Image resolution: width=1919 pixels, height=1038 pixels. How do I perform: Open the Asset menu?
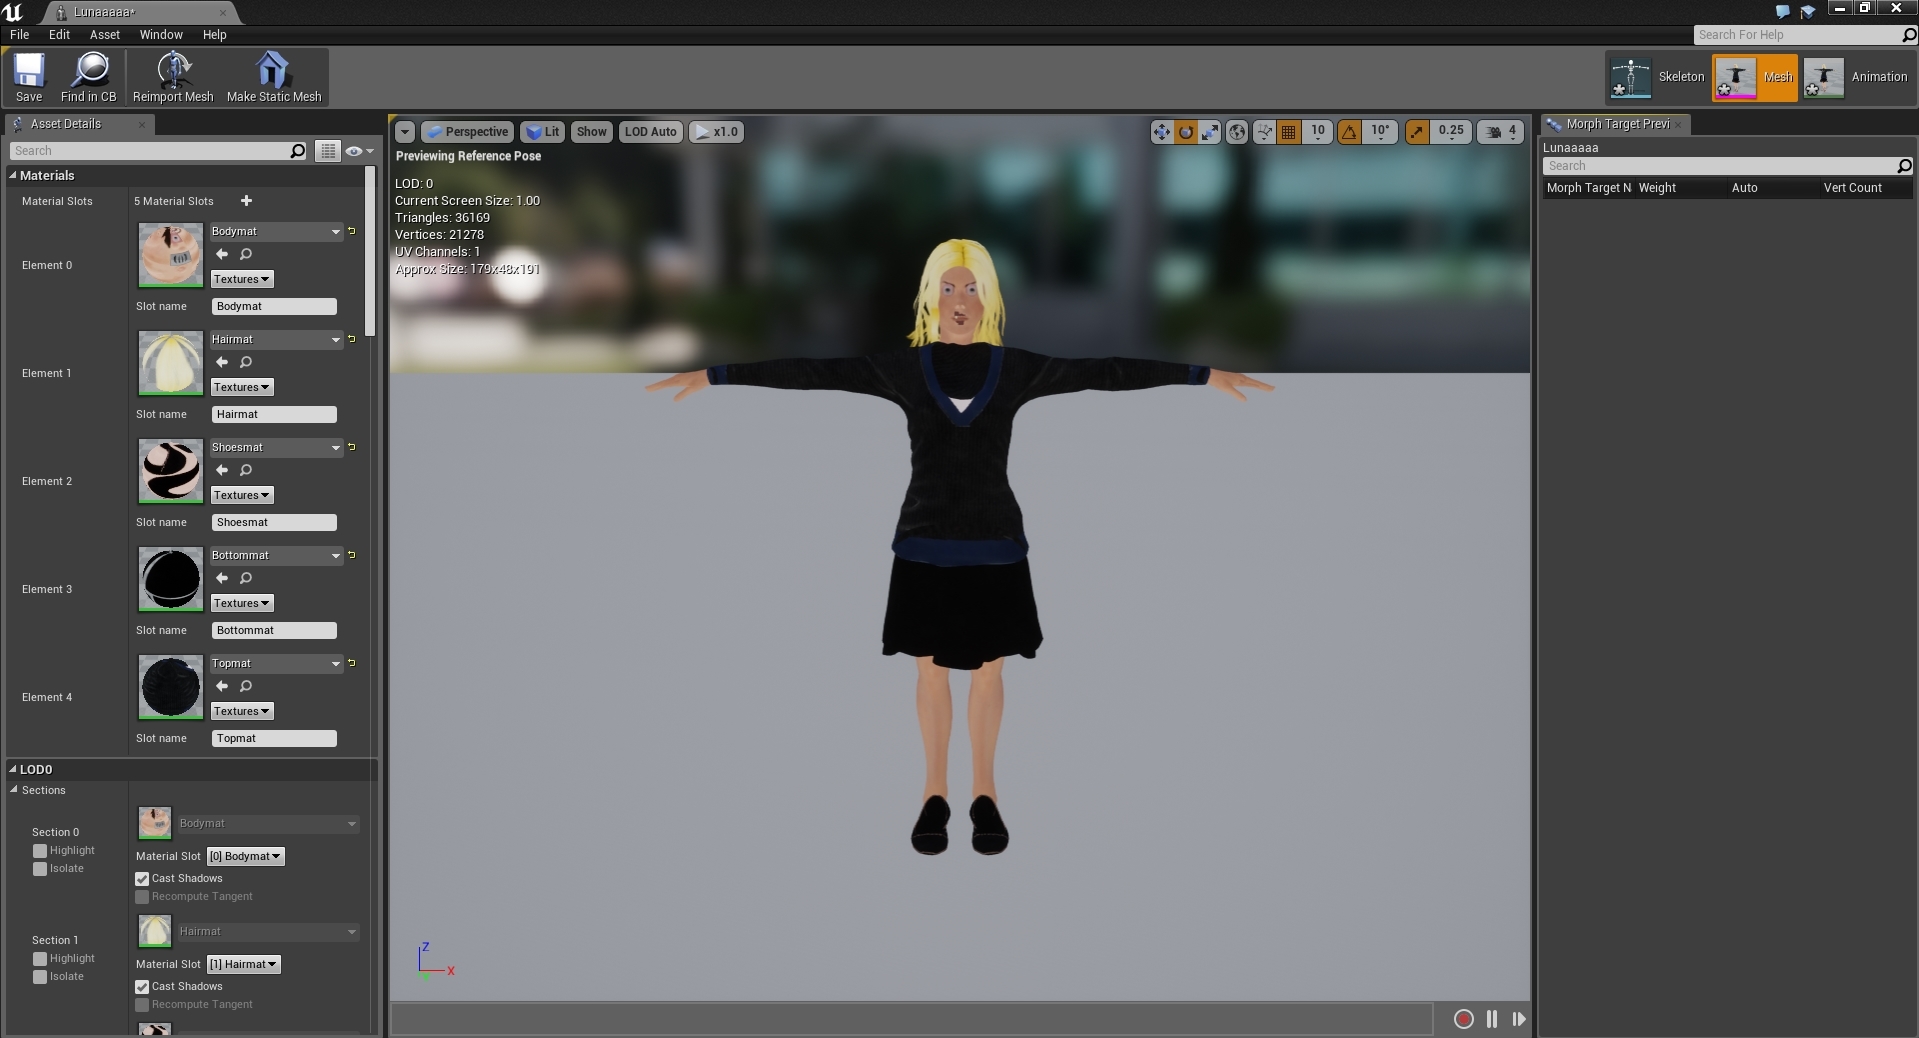pyautogui.click(x=105, y=34)
